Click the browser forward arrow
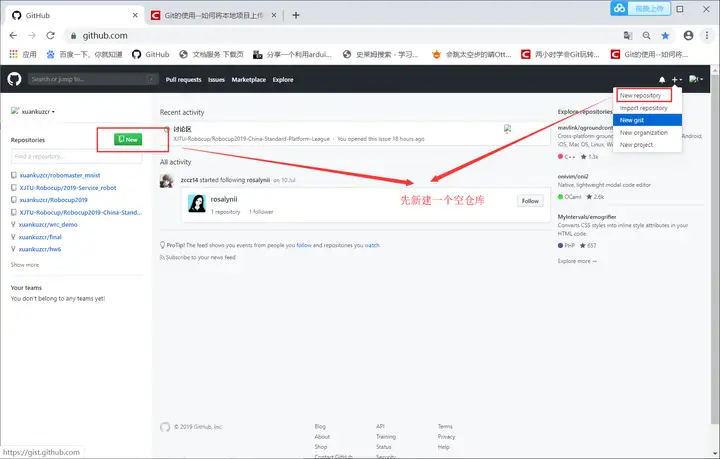 coord(32,35)
